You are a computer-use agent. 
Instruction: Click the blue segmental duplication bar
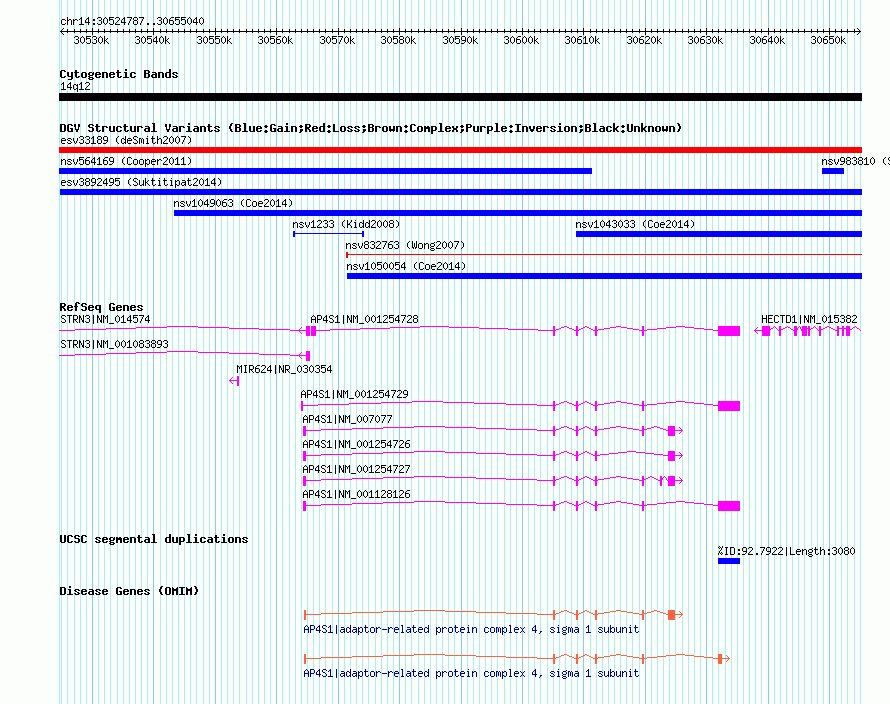[x=729, y=561]
